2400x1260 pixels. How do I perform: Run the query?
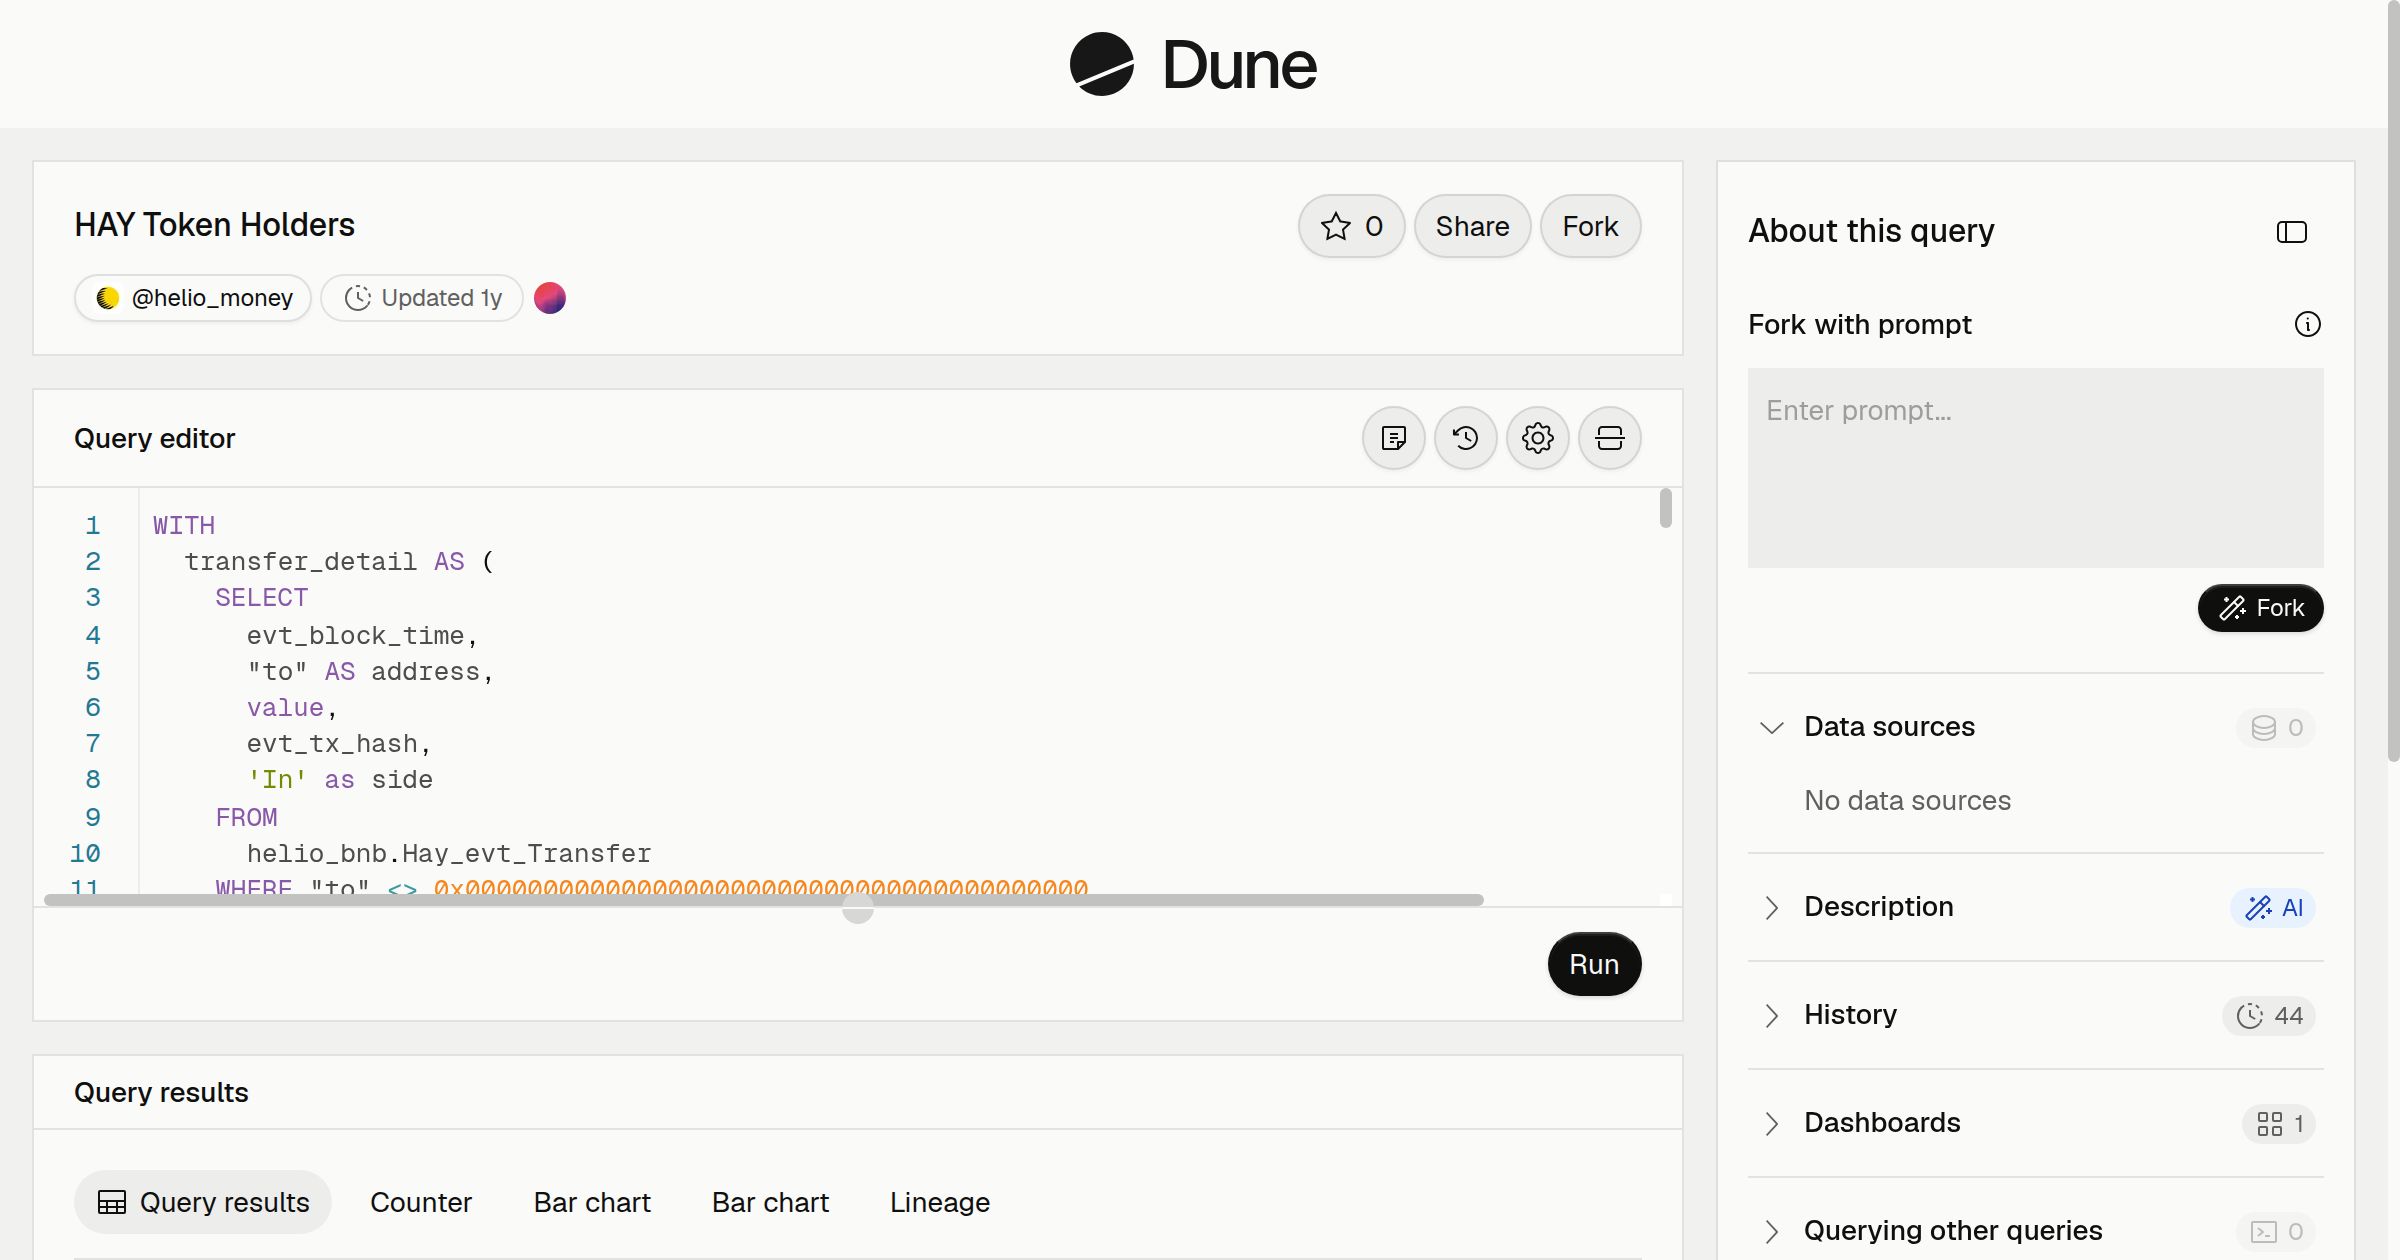click(x=1594, y=964)
